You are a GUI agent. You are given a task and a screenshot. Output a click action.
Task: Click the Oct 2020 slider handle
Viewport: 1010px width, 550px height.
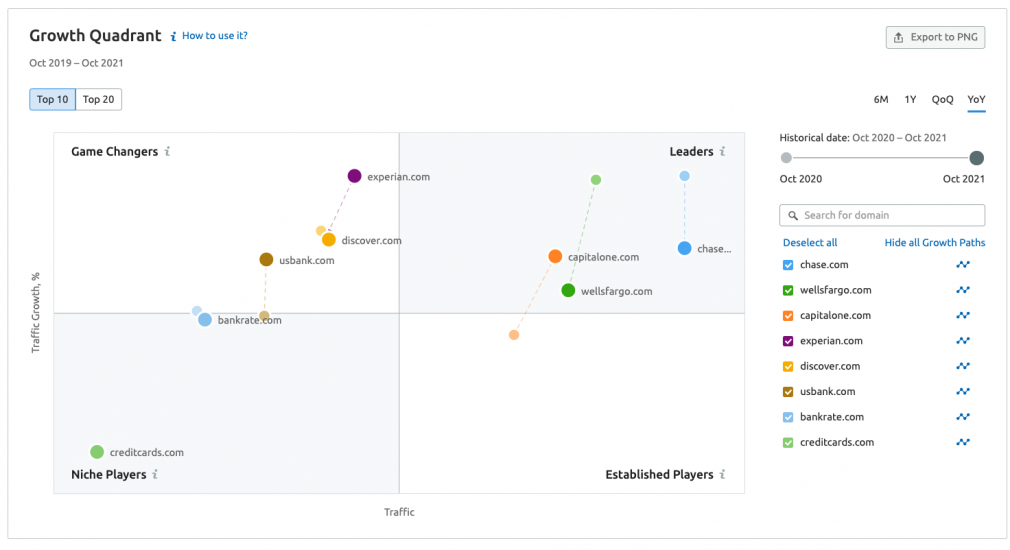click(x=786, y=158)
